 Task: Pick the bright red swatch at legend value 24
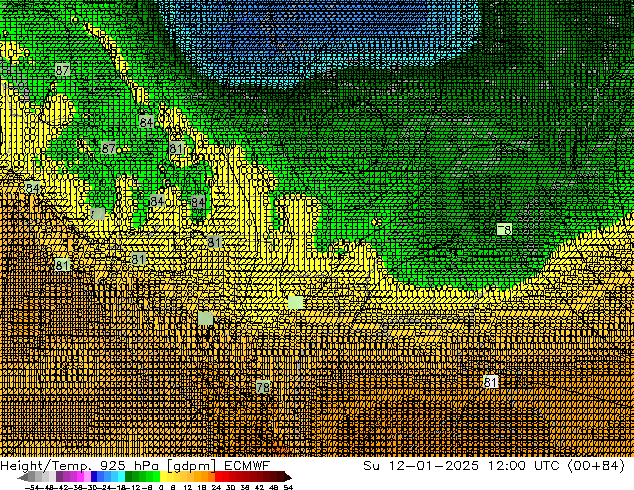(218, 477)
